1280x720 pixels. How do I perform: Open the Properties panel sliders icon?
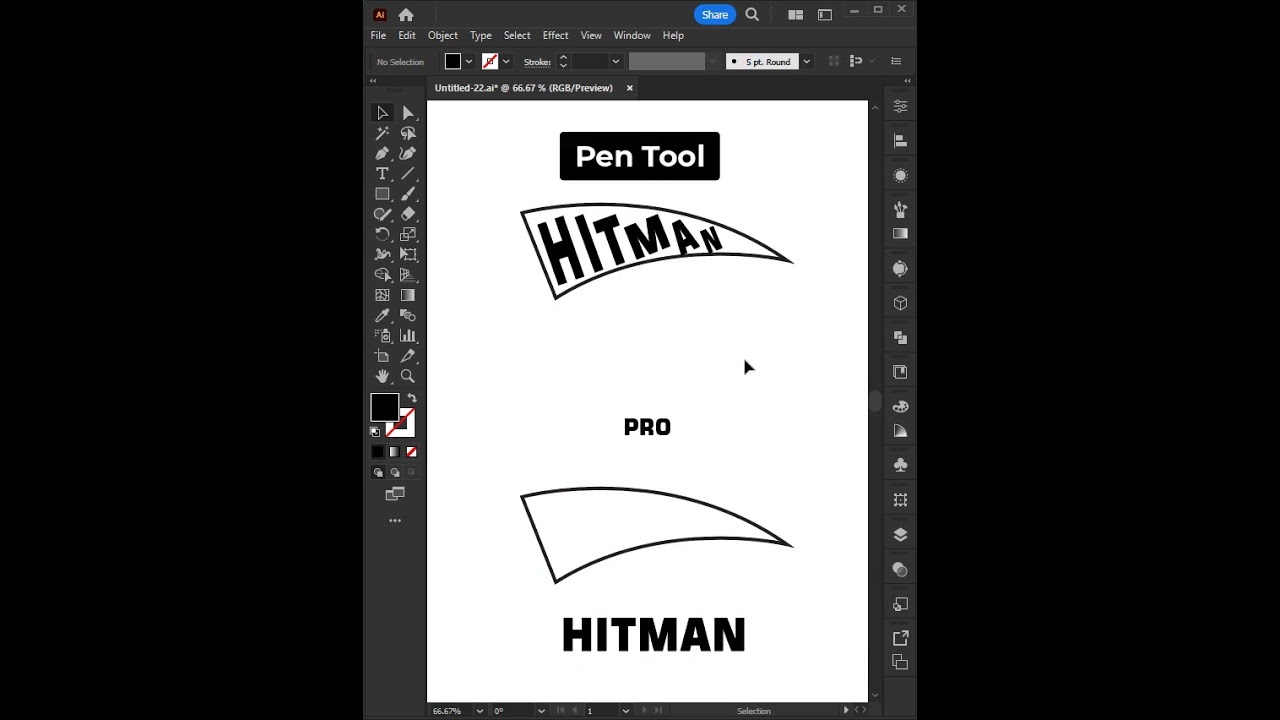click(x=900, y=106)
